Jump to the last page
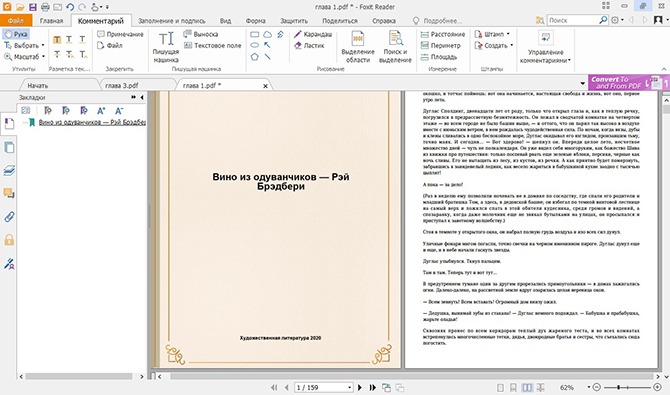The image size is (670, 395). [373, 387]
